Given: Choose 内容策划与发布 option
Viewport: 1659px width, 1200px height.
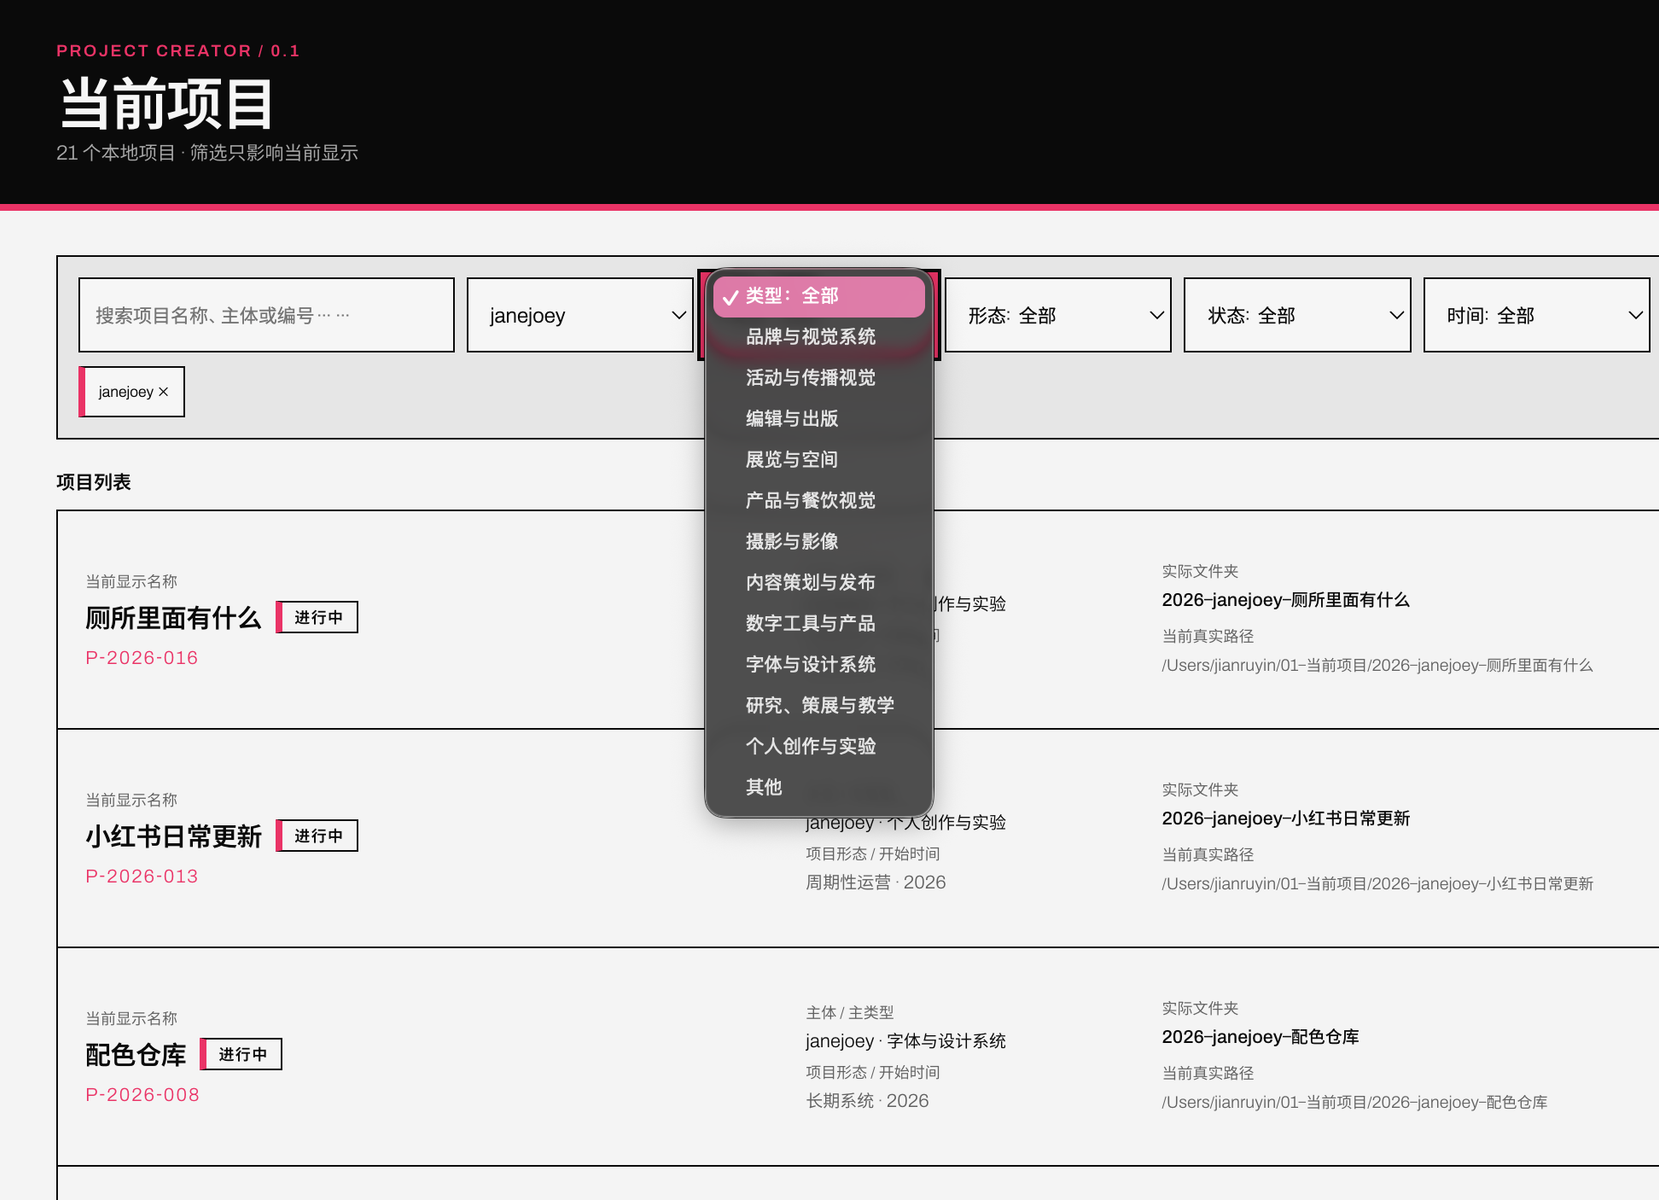Looking at the screenshot, I should point(818,583).
